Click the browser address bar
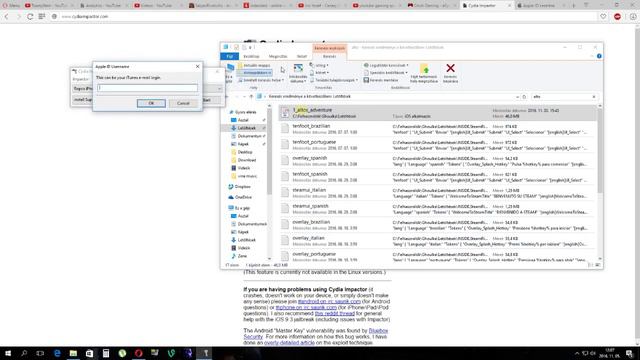Image resolution: width=640 pixels, height=360 pixels. pos(327,16)
